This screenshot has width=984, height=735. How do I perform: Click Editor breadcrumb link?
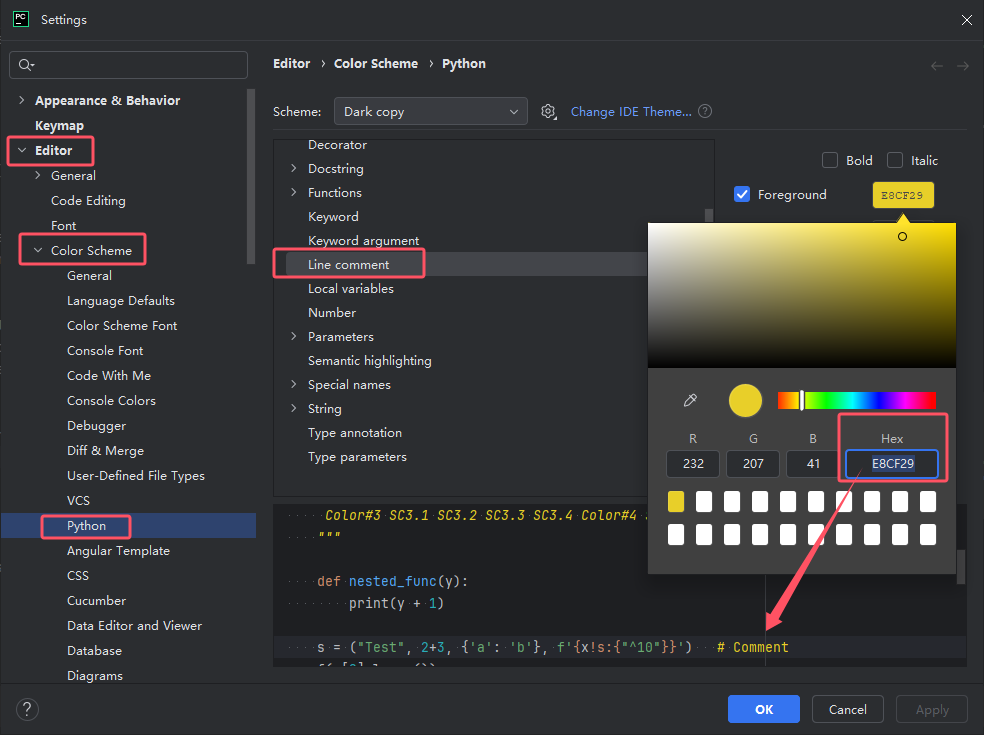click(x=292, y=64)
